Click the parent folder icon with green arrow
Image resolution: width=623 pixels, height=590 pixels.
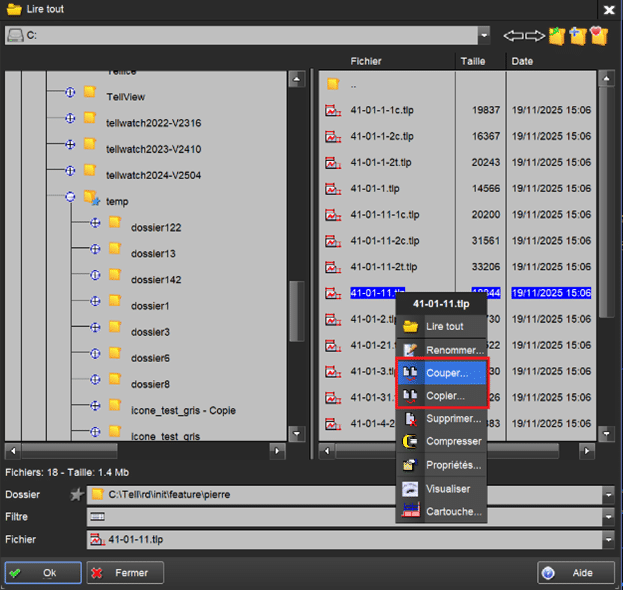557,36
